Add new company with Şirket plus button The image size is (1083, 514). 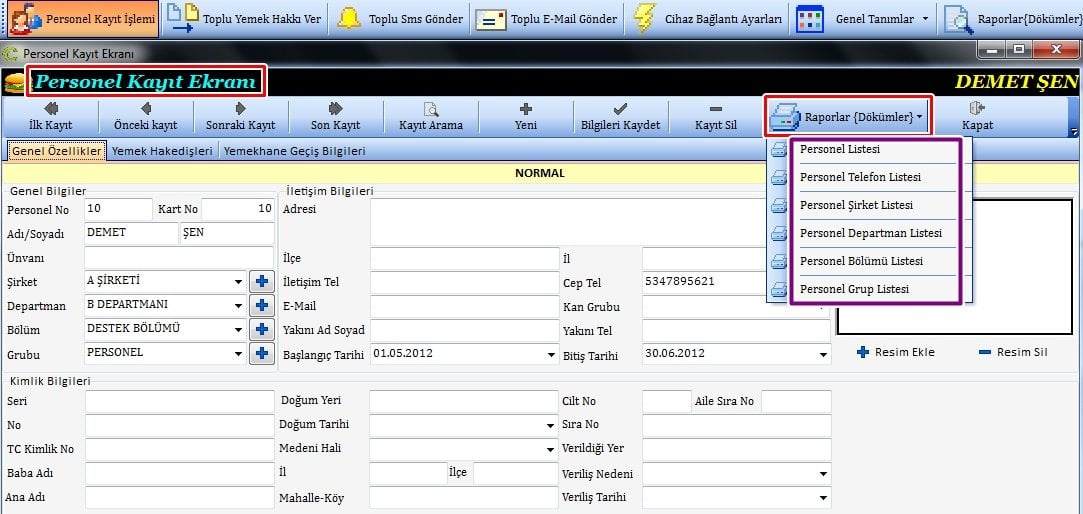(261, 282)
